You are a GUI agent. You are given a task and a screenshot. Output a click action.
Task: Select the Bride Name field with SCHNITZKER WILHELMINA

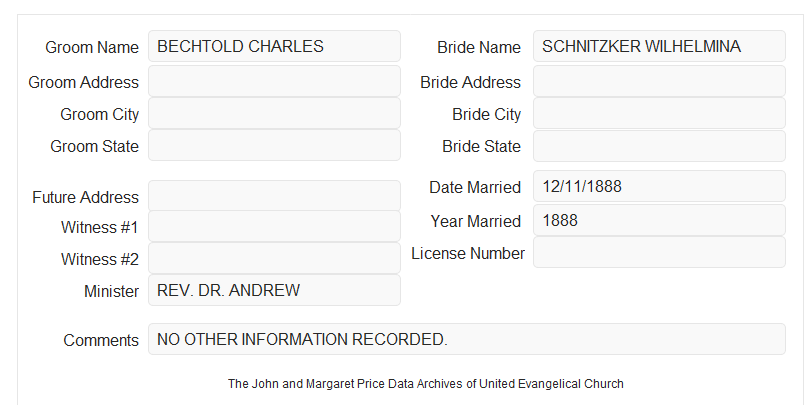(x=659, y=46)
